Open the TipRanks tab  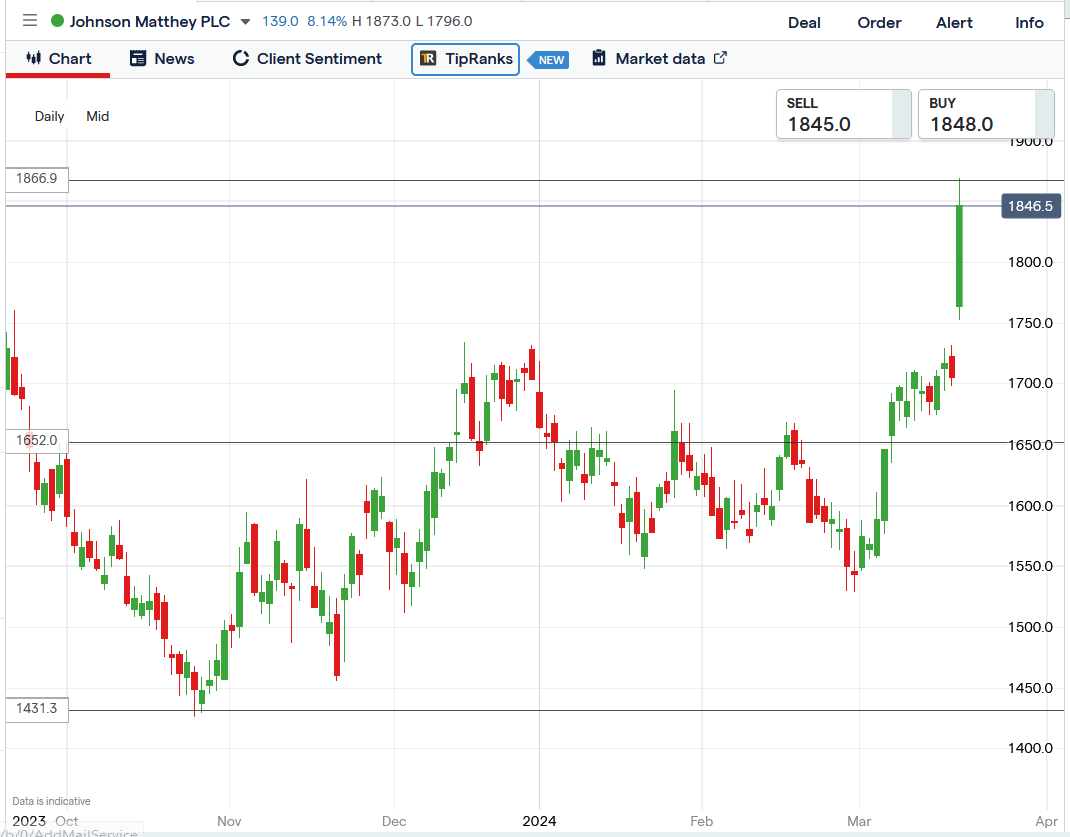(465, 59)
